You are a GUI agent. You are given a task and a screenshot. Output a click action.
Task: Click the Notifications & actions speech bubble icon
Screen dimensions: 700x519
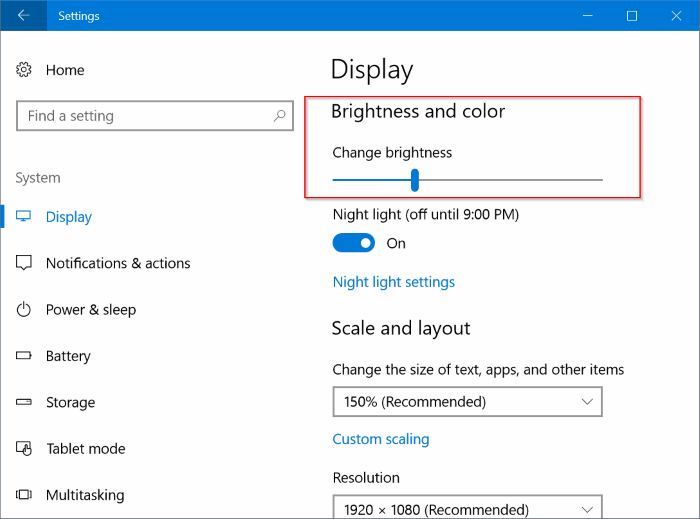pyautogui.click(x=24, y=263)
